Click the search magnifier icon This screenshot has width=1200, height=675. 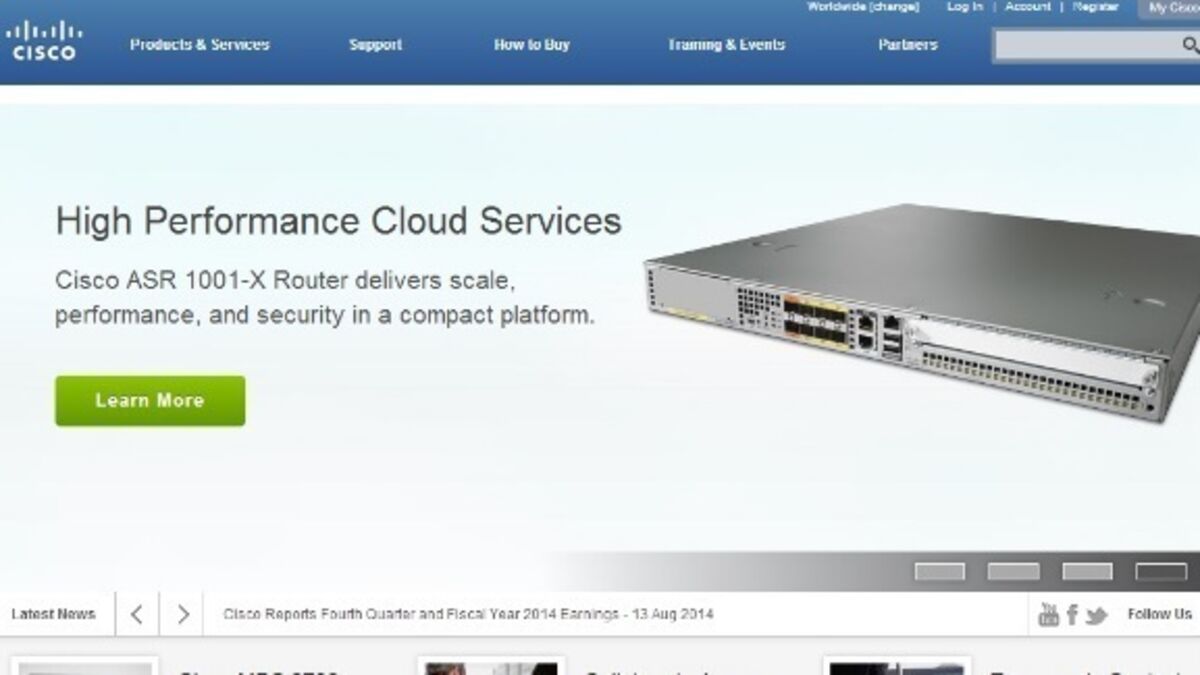click(1190, 45)
